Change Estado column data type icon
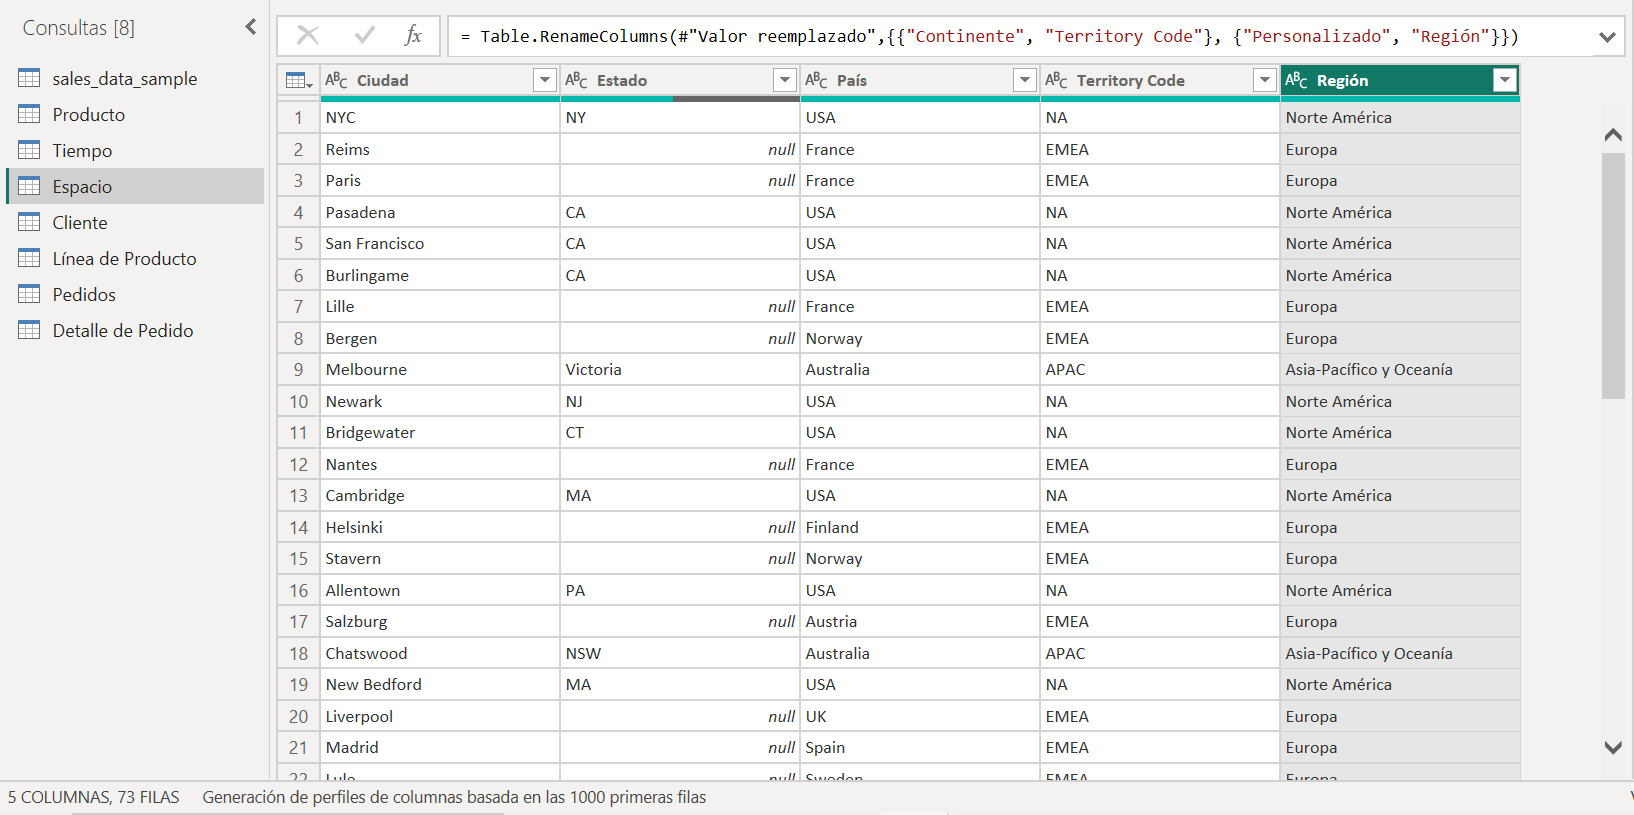Viewport: 1634px width, 815px height. 576,80
